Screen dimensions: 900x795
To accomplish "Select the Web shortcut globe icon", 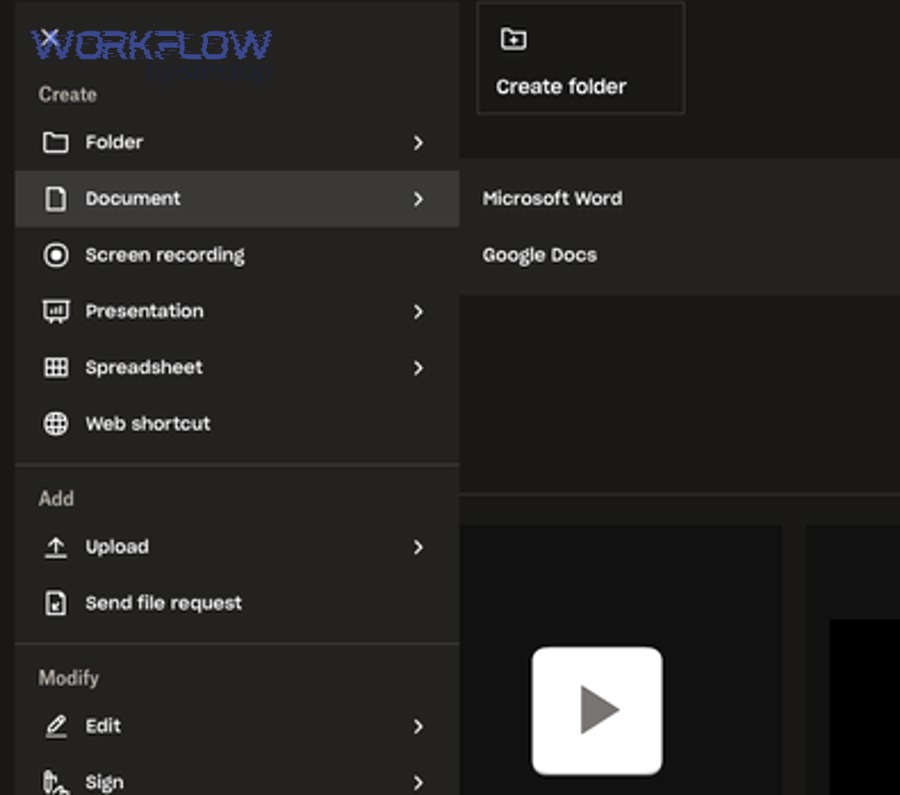I will click(x=55, y=424).
